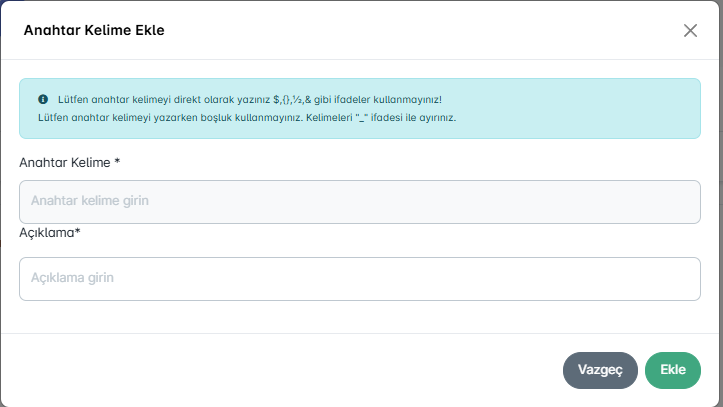This screenshot has height=407, width=723.
Task: Click the dialog title "Anahtar Kelime Ekle"
Action: pyautogui.click(x=94, y=30)
